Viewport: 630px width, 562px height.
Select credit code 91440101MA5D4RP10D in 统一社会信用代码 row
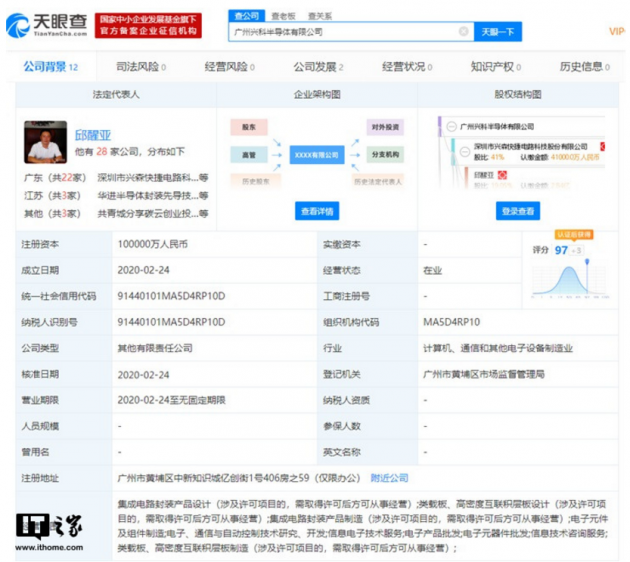click(x=171, y=296)
